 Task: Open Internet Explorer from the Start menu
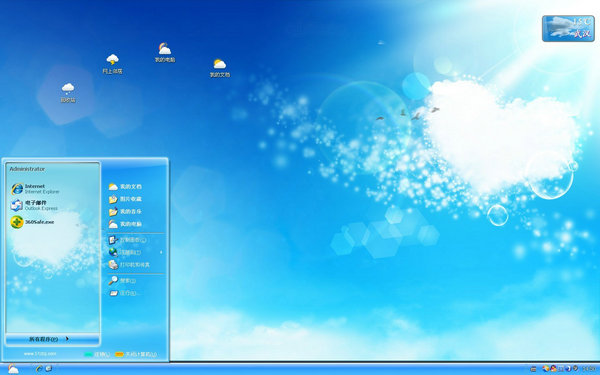[x=36, y=189]
